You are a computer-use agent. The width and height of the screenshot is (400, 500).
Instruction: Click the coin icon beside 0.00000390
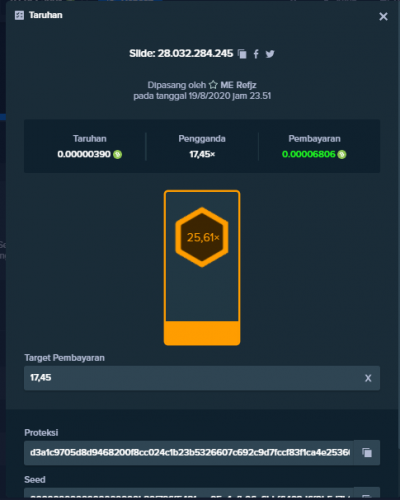click(117, 154)
